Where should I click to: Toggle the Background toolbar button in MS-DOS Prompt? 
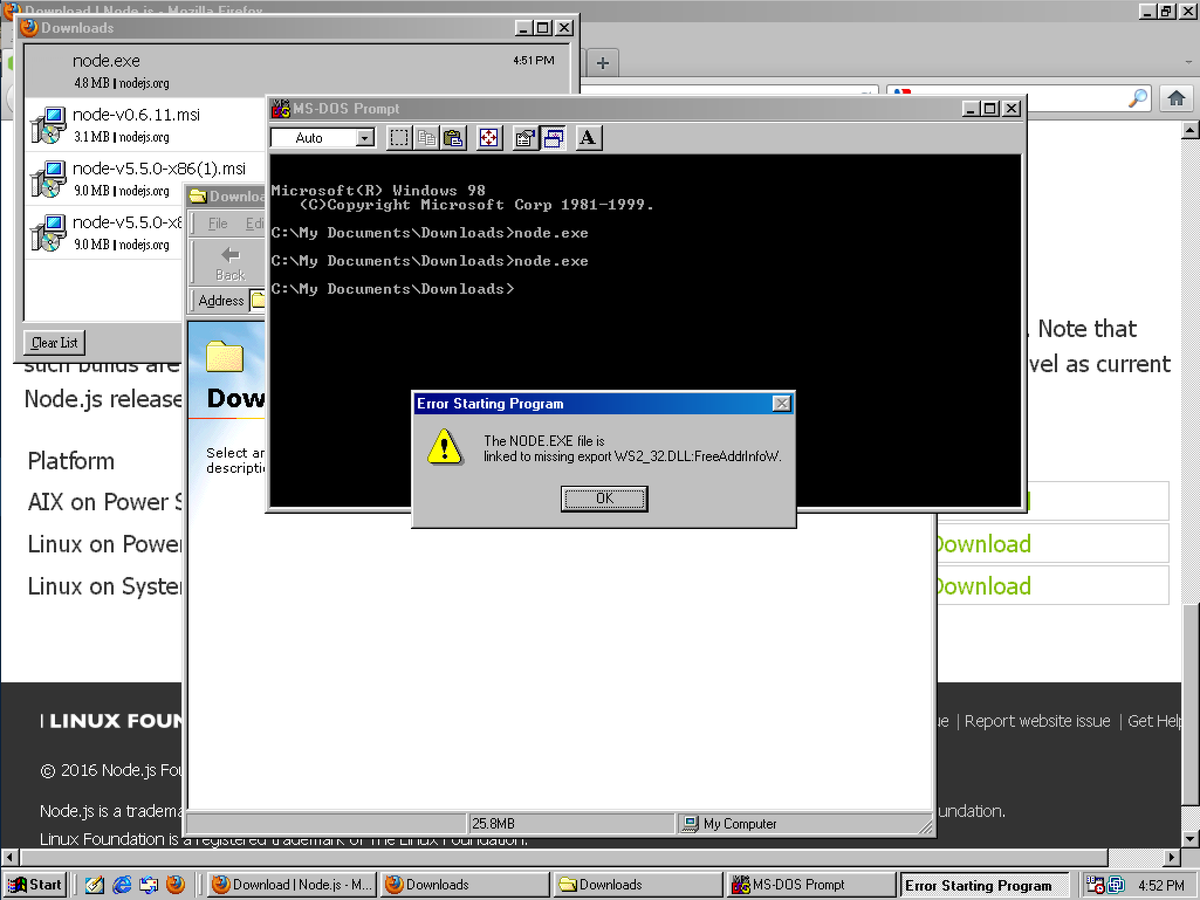point(553,138)
